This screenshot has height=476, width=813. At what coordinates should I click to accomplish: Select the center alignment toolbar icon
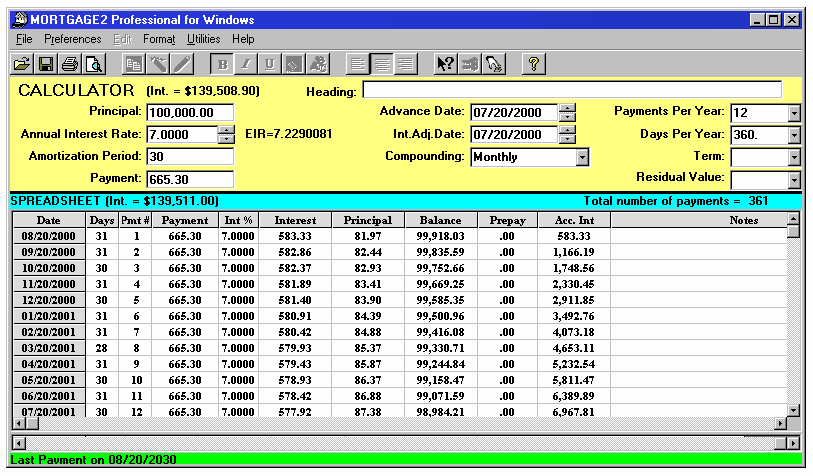(x=382, y=64)
